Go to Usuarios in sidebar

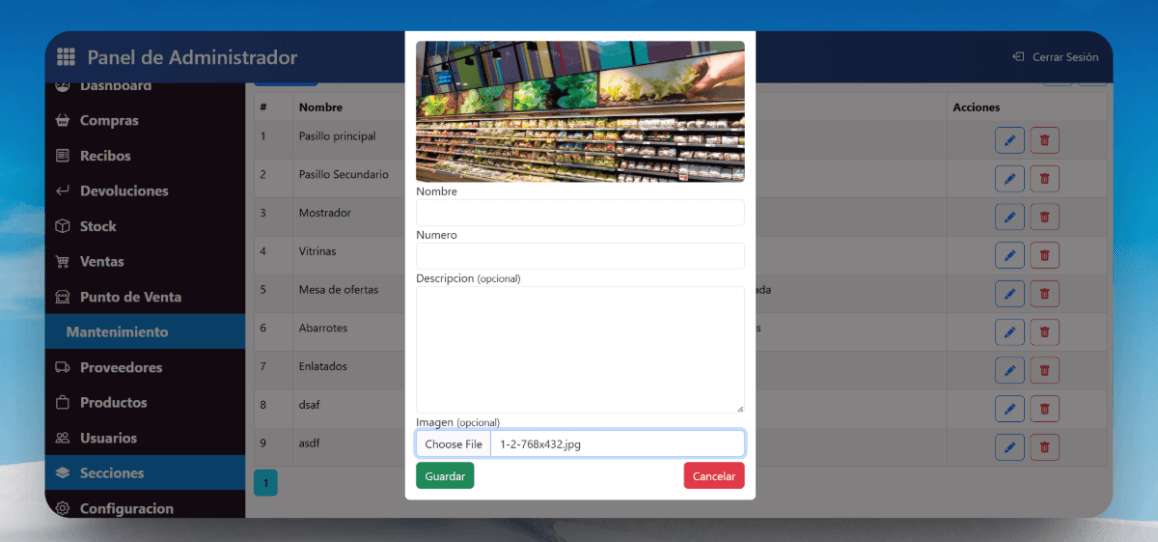click(x=108, y=438)
